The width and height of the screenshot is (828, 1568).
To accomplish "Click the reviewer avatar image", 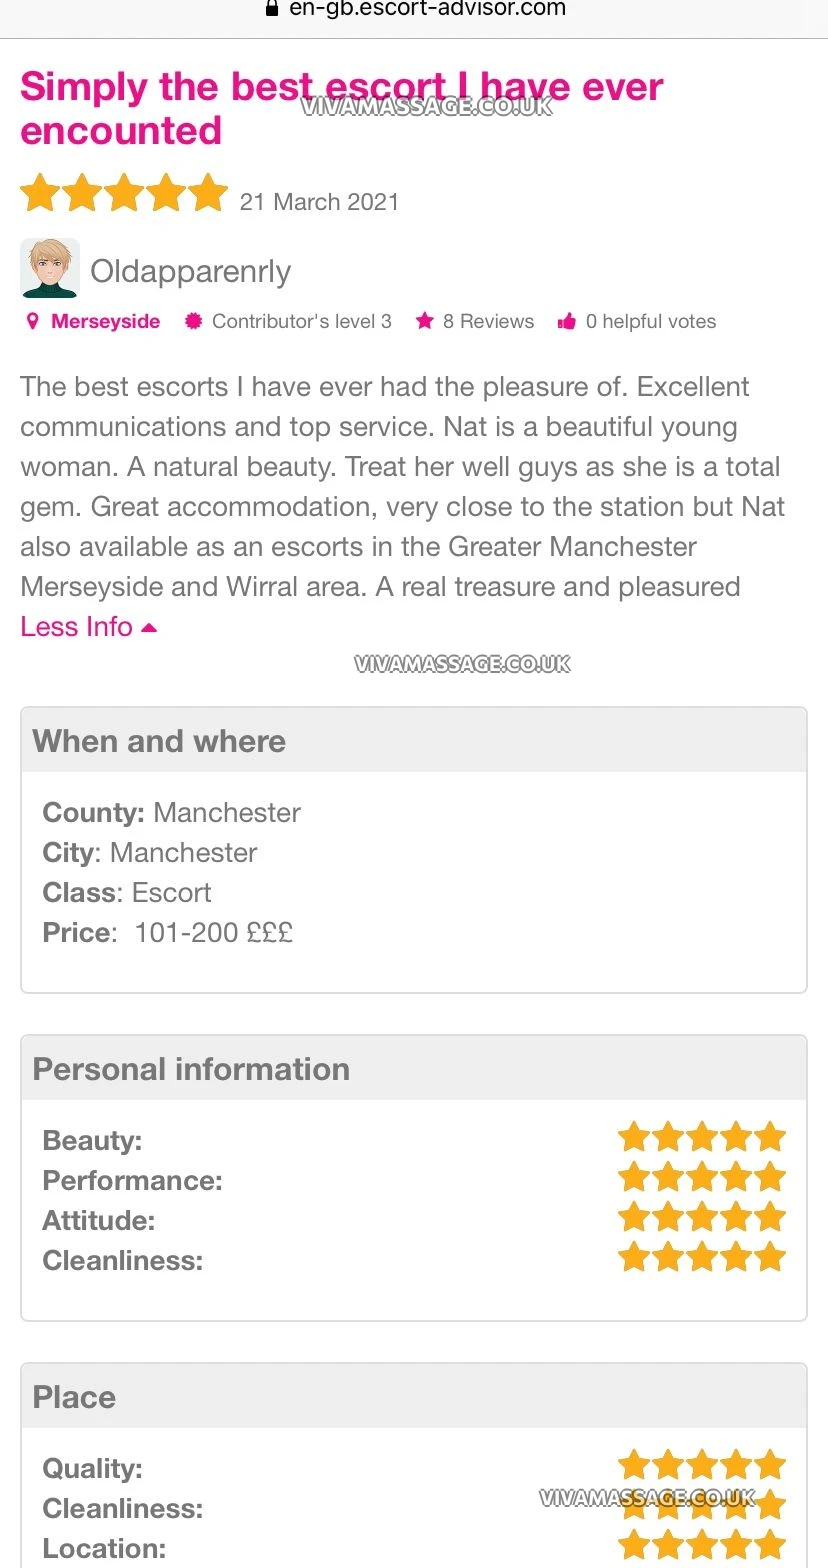I will point(50,269).
